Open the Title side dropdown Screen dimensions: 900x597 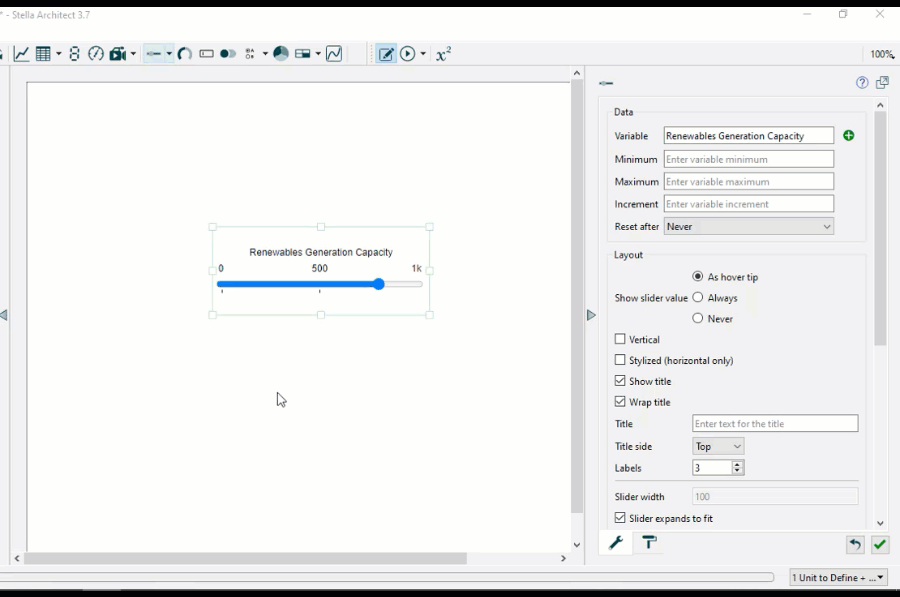(718, 446)
